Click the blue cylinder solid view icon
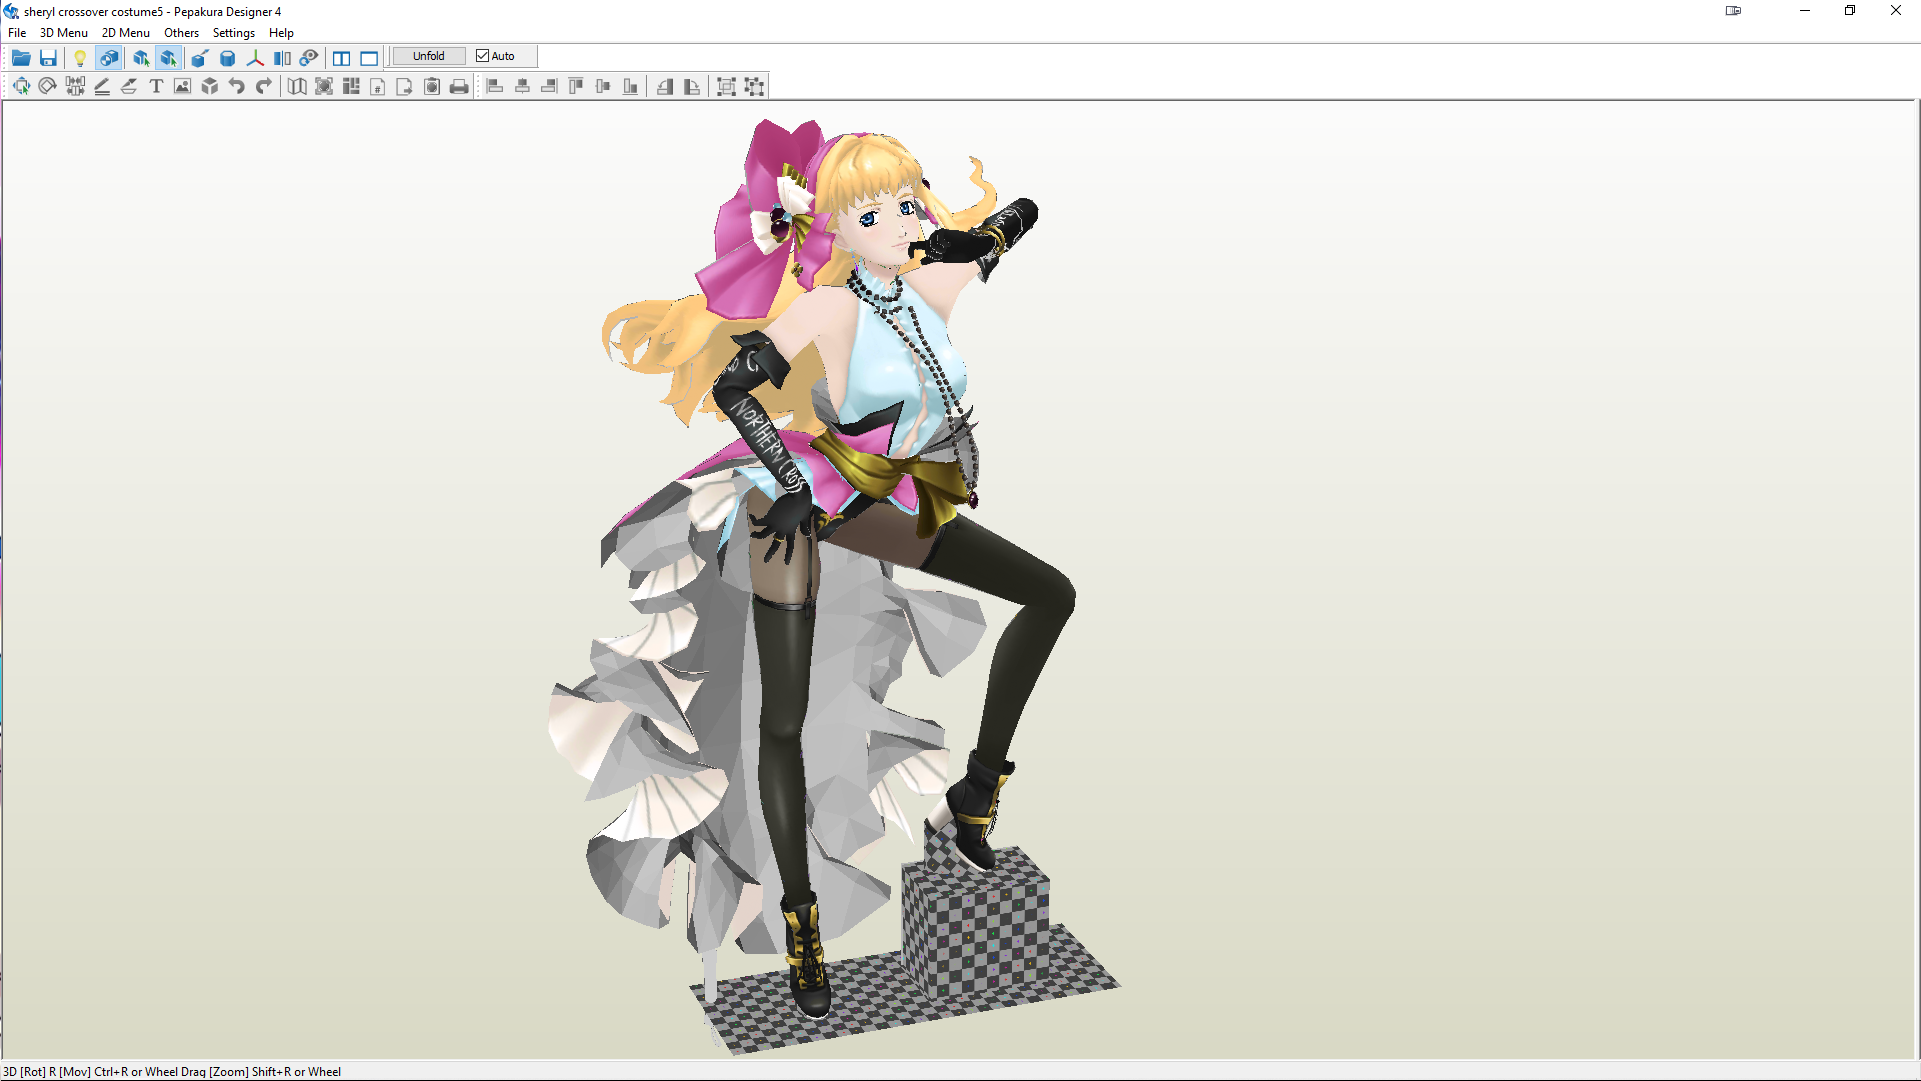The height and width of the screenshot is (1081, 1921). coord(227,57)
